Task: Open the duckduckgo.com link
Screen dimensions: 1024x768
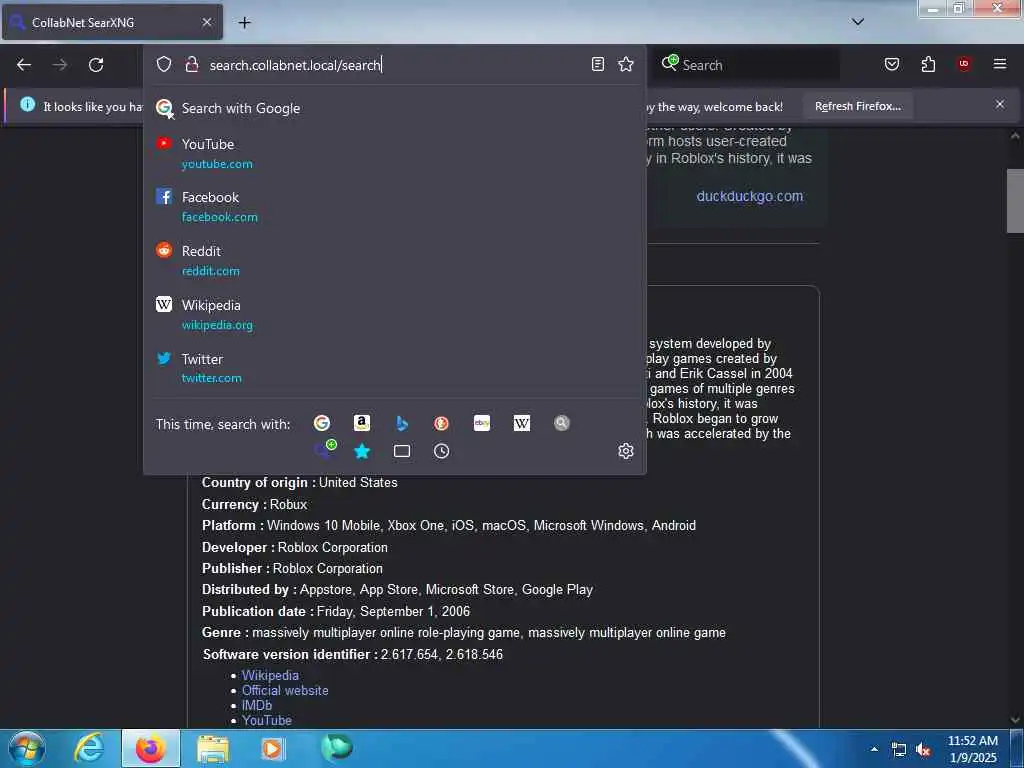Action: coord(749,196)
